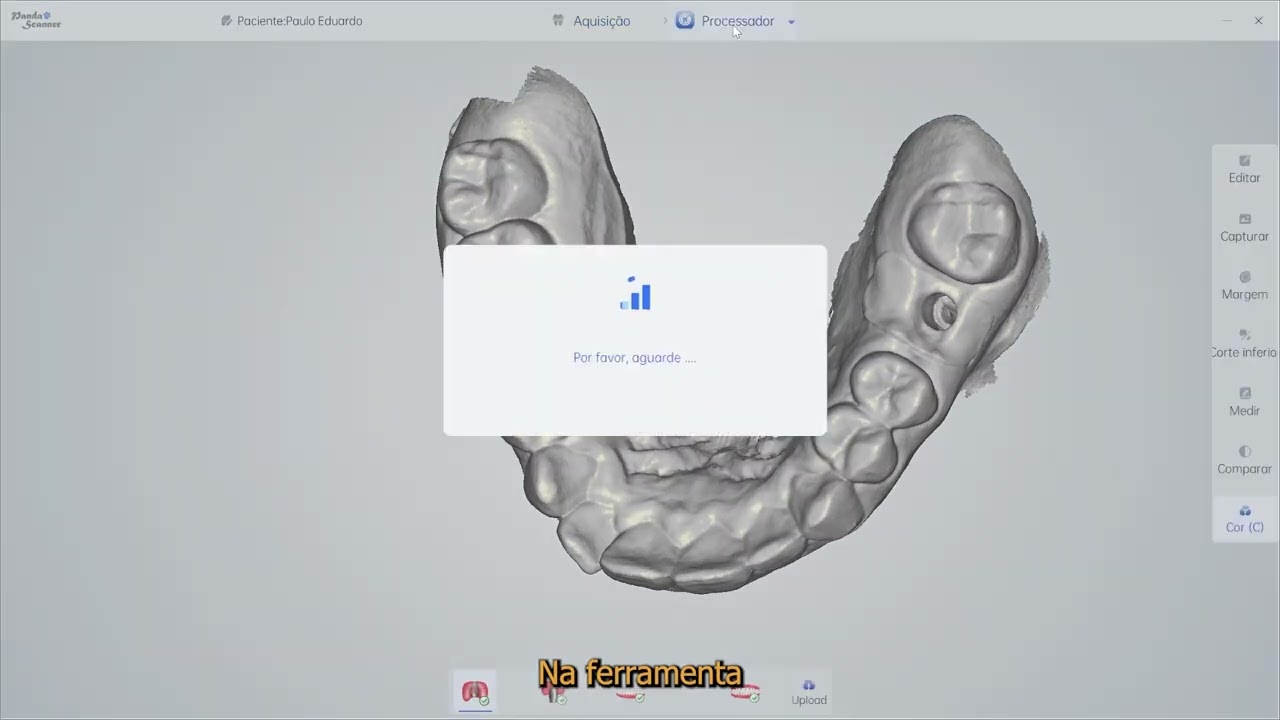This screenshot has height=720, width=1280.
Task: Click the Paciente:Paulo Eduardo label
Action: pos(300,21)
